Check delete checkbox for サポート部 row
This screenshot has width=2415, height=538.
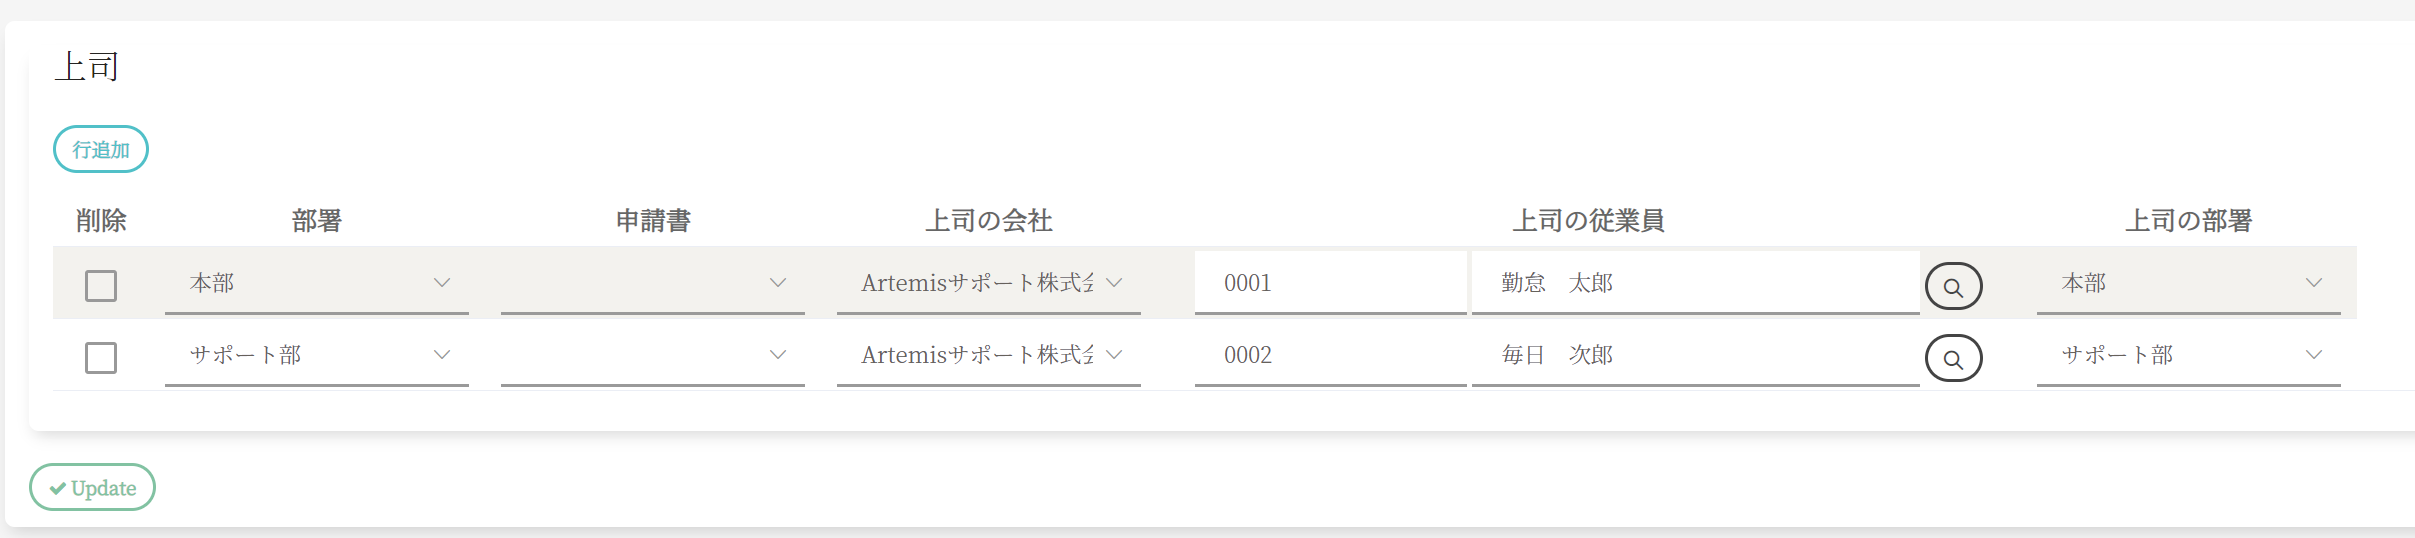[x=101, y=358]
